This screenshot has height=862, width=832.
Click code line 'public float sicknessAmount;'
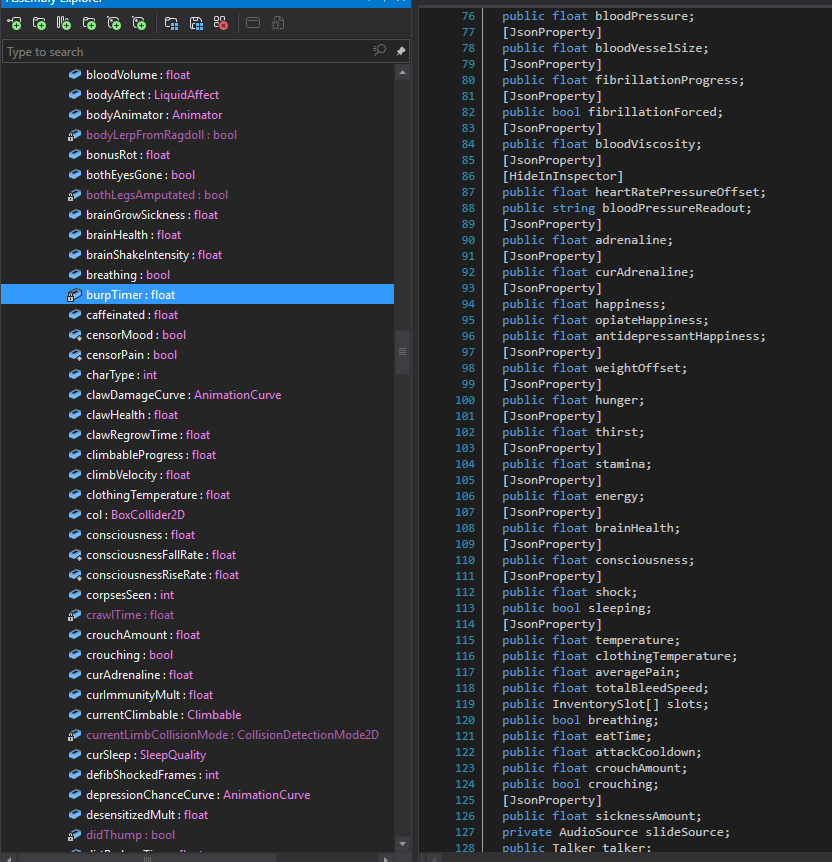tap(602, 816)
